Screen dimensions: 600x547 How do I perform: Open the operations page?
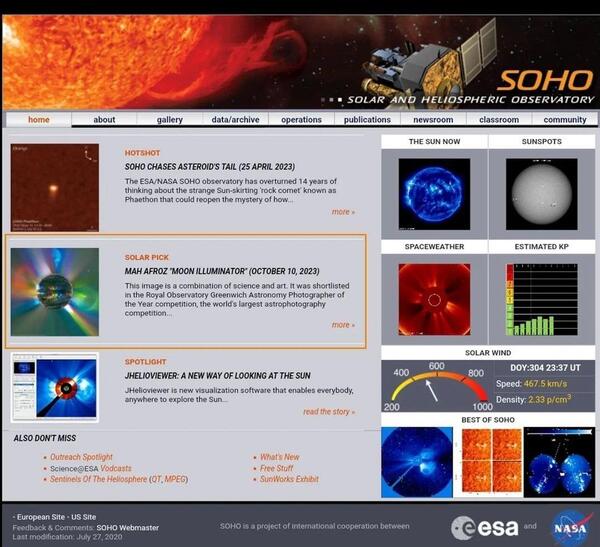coord(301,120)
